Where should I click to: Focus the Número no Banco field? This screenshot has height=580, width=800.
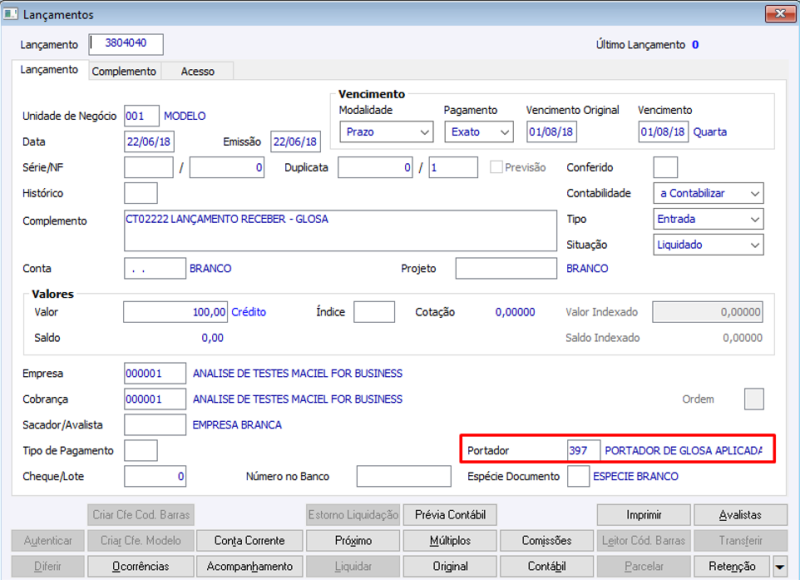point(404,476)
